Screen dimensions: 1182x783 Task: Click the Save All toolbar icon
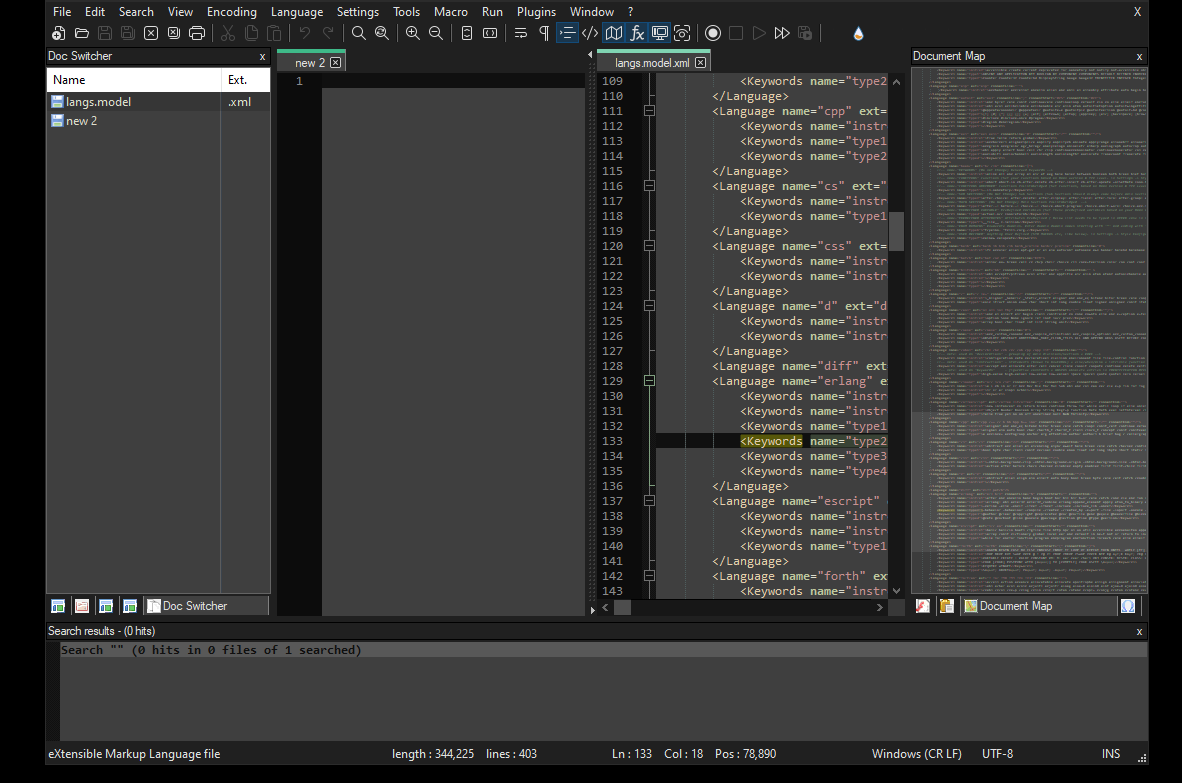point(127,33)
